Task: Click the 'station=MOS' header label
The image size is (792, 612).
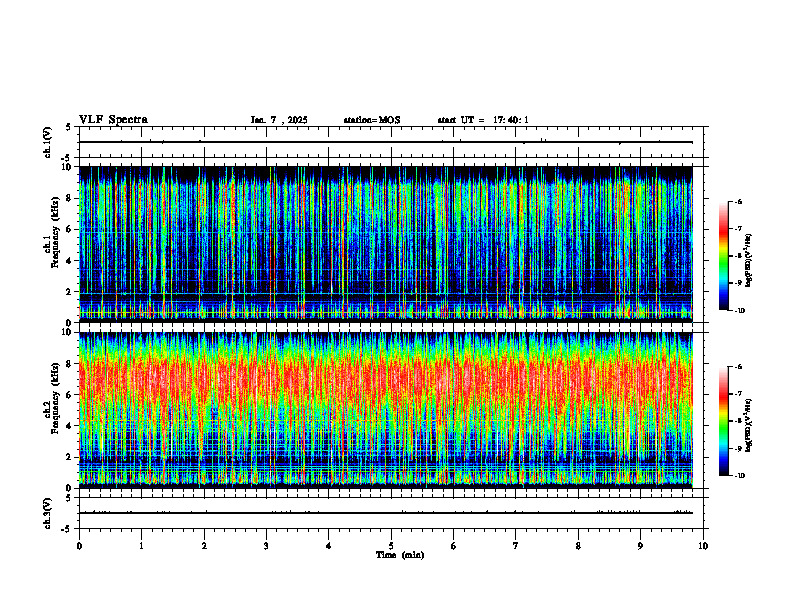Action: (372, 120)
